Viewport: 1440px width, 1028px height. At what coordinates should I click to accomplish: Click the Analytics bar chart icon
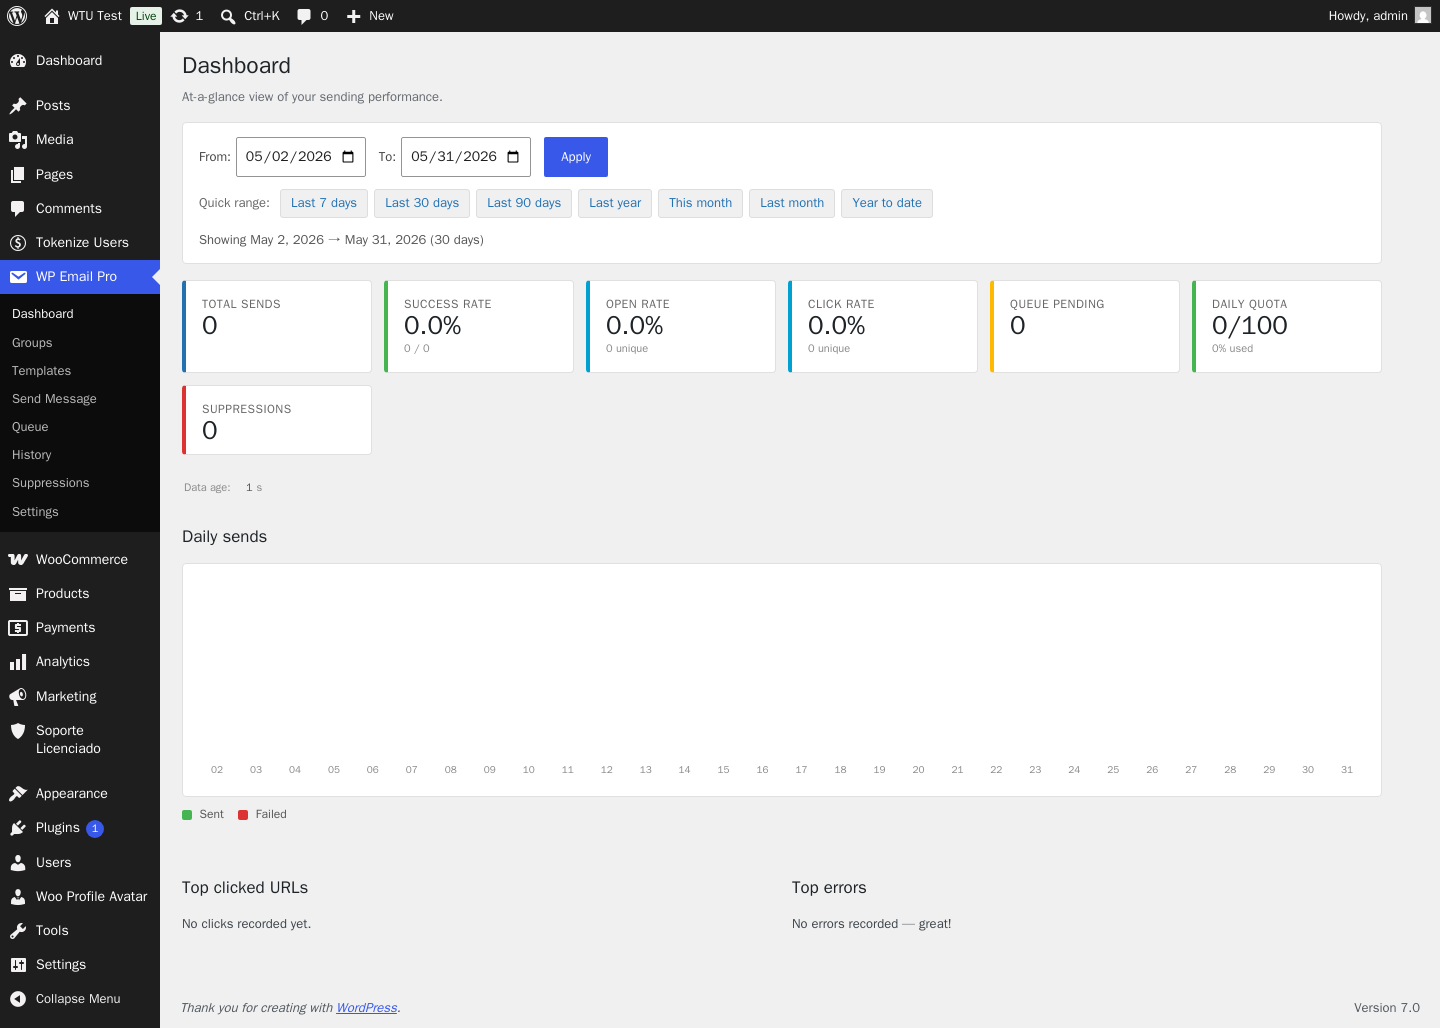tap(18, 662)
